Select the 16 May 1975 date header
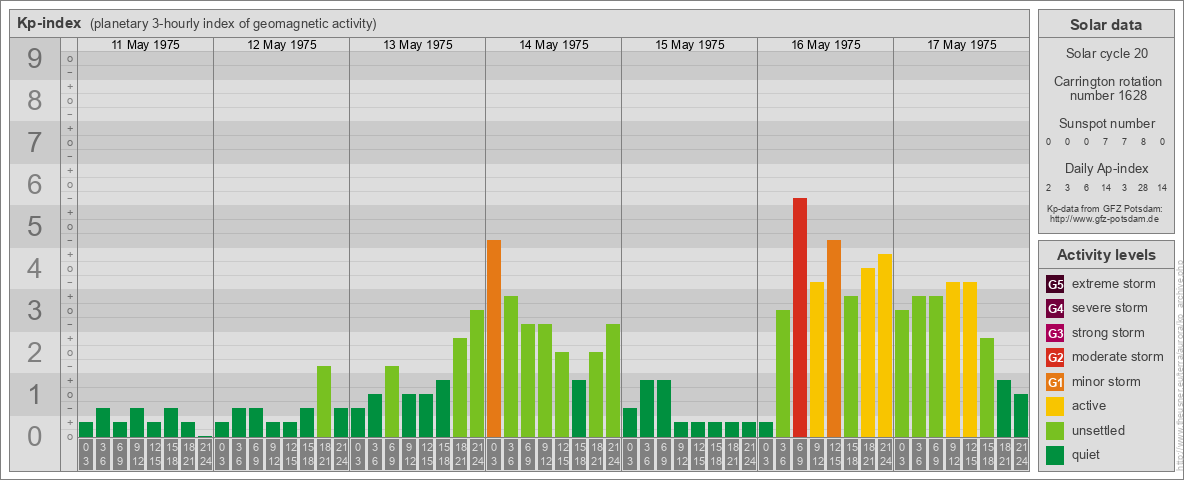 click(x=825, y=45)
